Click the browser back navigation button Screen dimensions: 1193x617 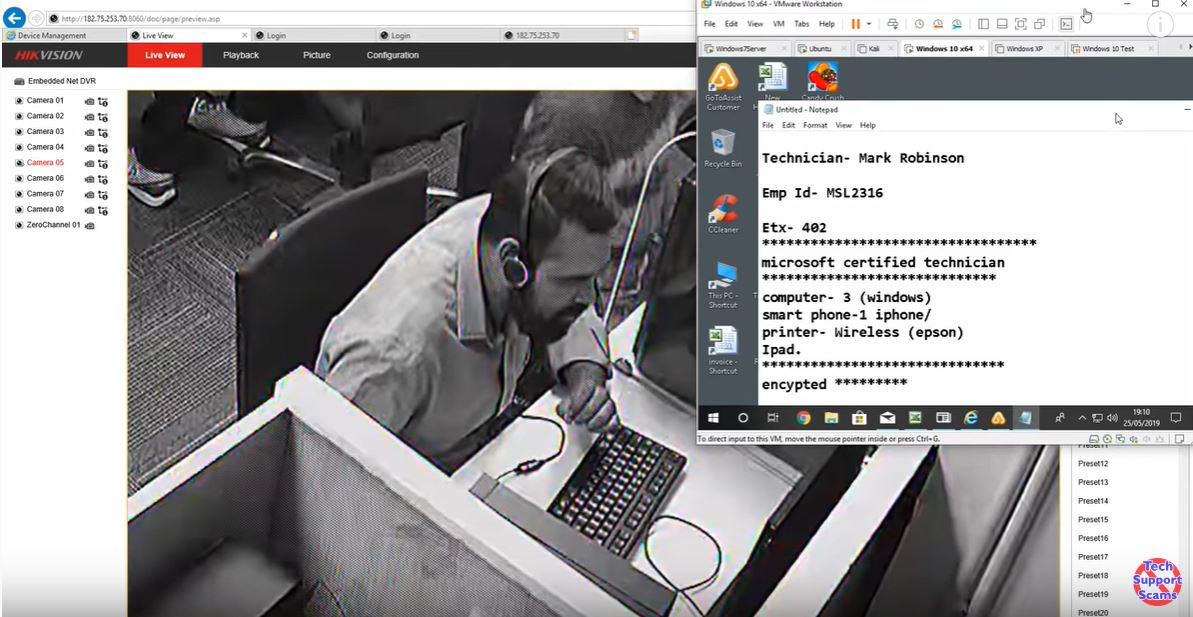coord(13,17)
